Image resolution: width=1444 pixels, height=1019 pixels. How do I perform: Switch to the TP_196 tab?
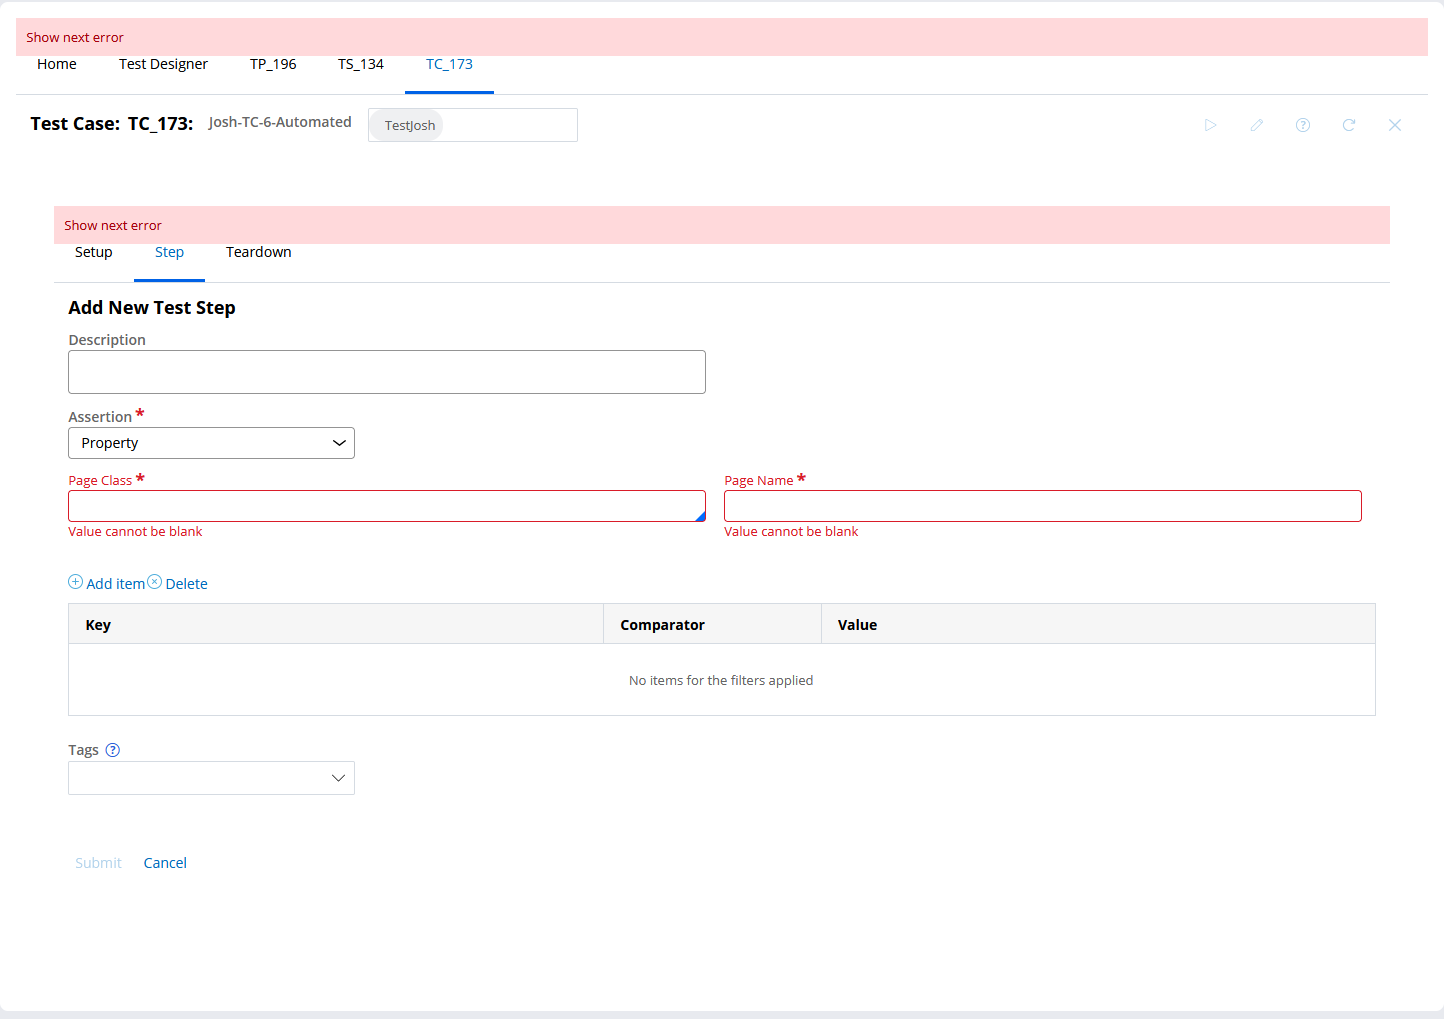(273, 64)
